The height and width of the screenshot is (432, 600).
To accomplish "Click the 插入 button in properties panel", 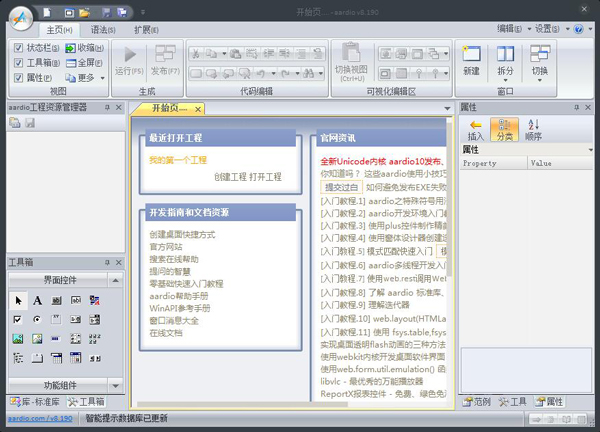I will click(x=476, y=130).
